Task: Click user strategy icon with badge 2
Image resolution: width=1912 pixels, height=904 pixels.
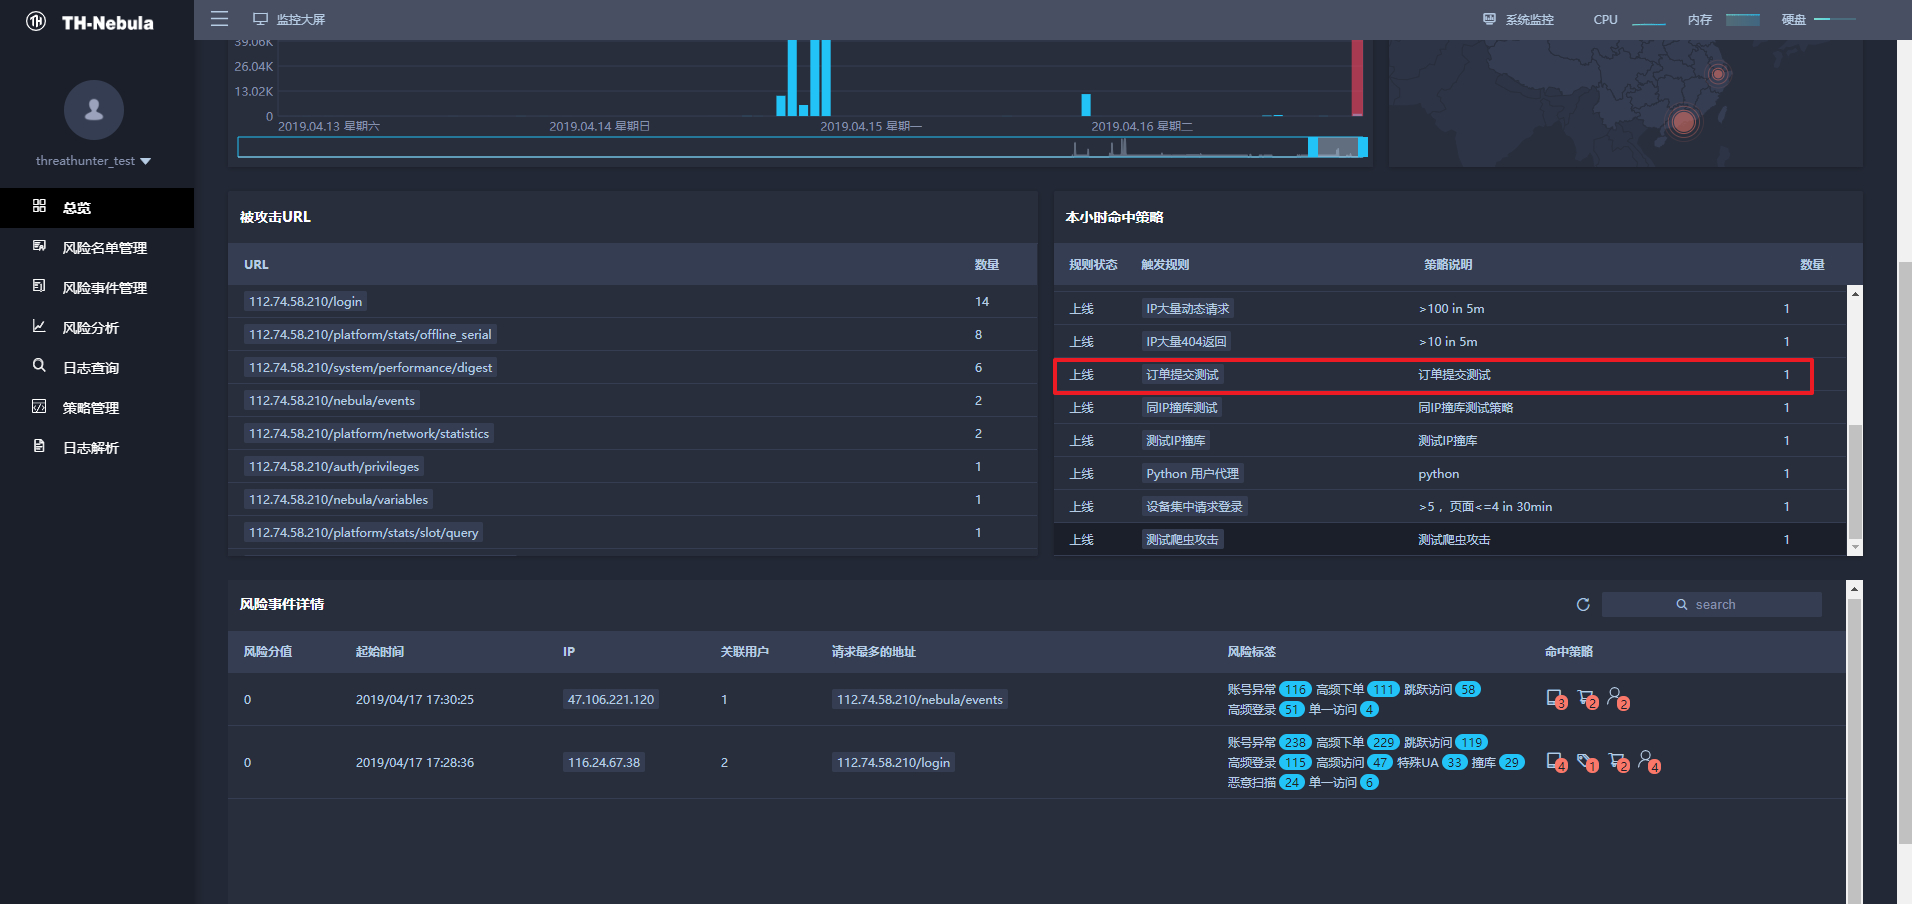Action: pos(1618,699)
